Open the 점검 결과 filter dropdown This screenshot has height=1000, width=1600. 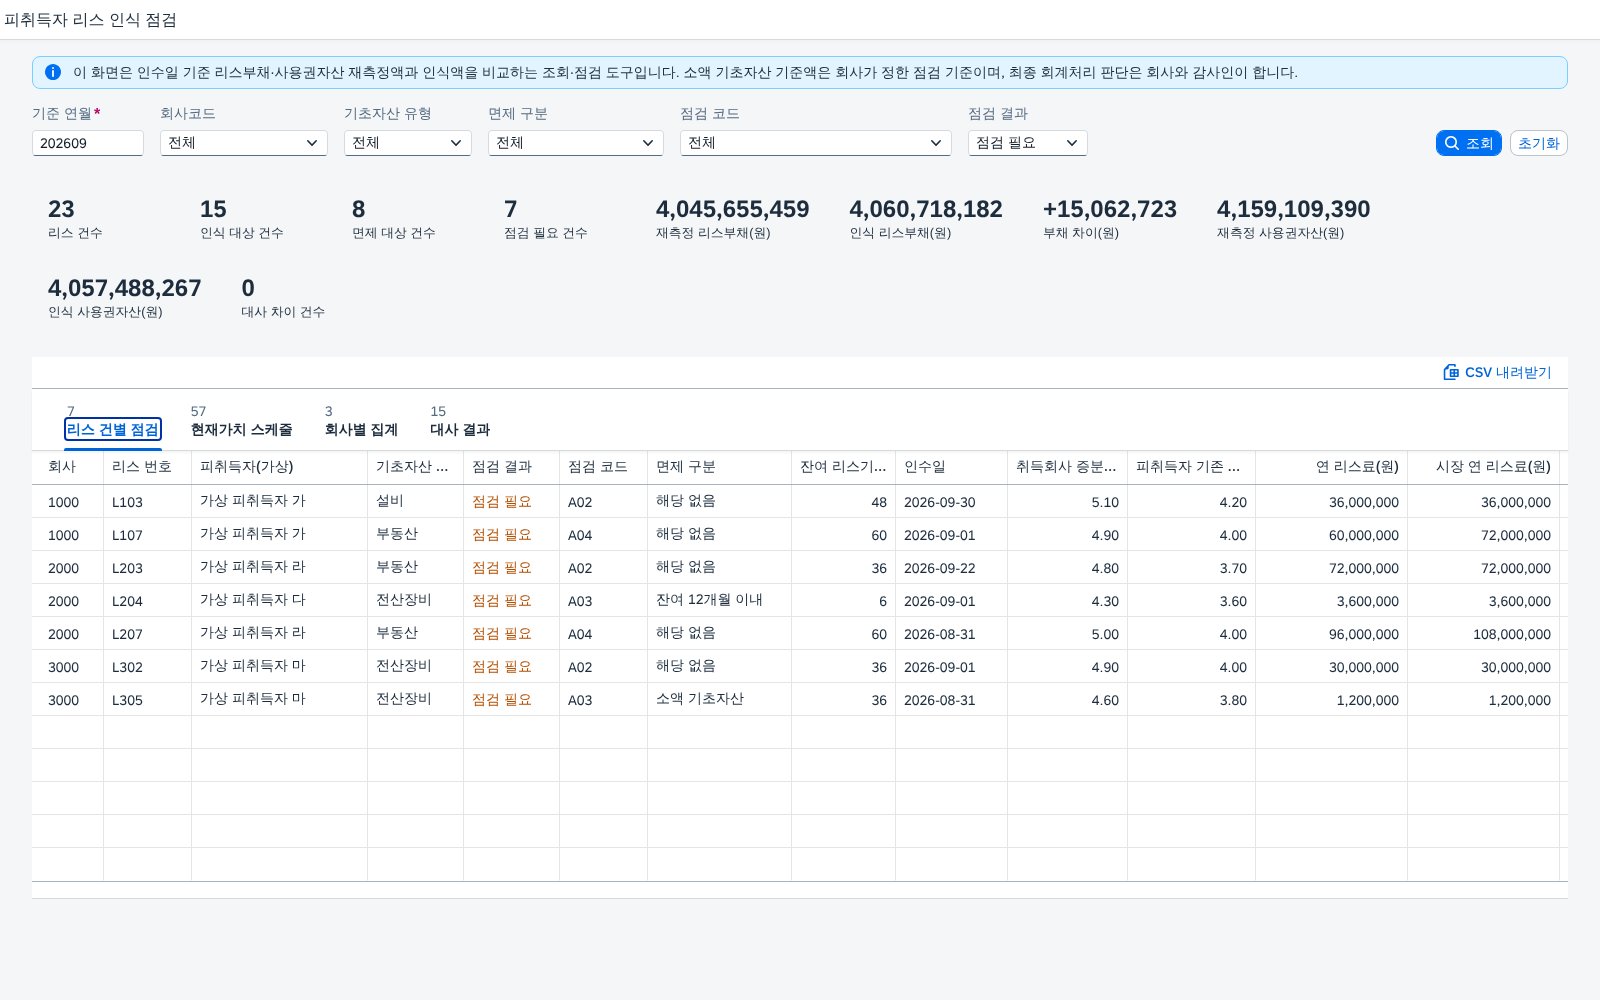click(x=1028, y=143)
